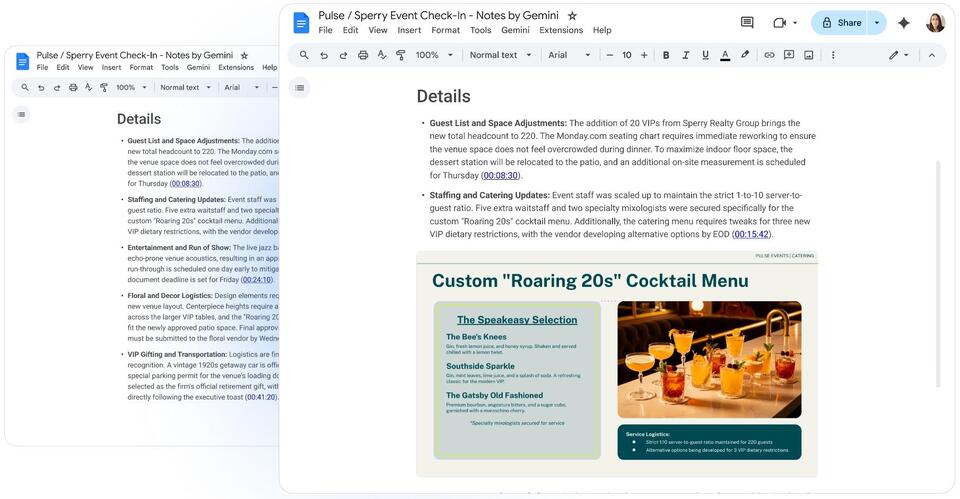Select paint format tool in front toolbar
The height and width of the screenshot is (499, 960).
(401, 55)
